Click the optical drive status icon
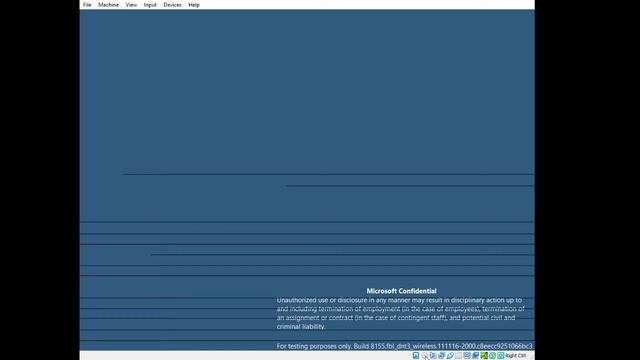The image size is (640, 360). [424, 356]
